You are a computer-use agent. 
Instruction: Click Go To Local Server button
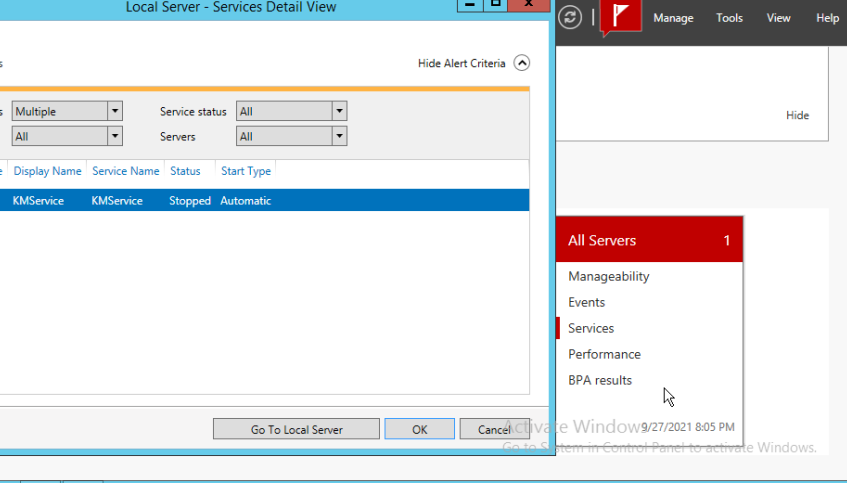coord(296,429)
